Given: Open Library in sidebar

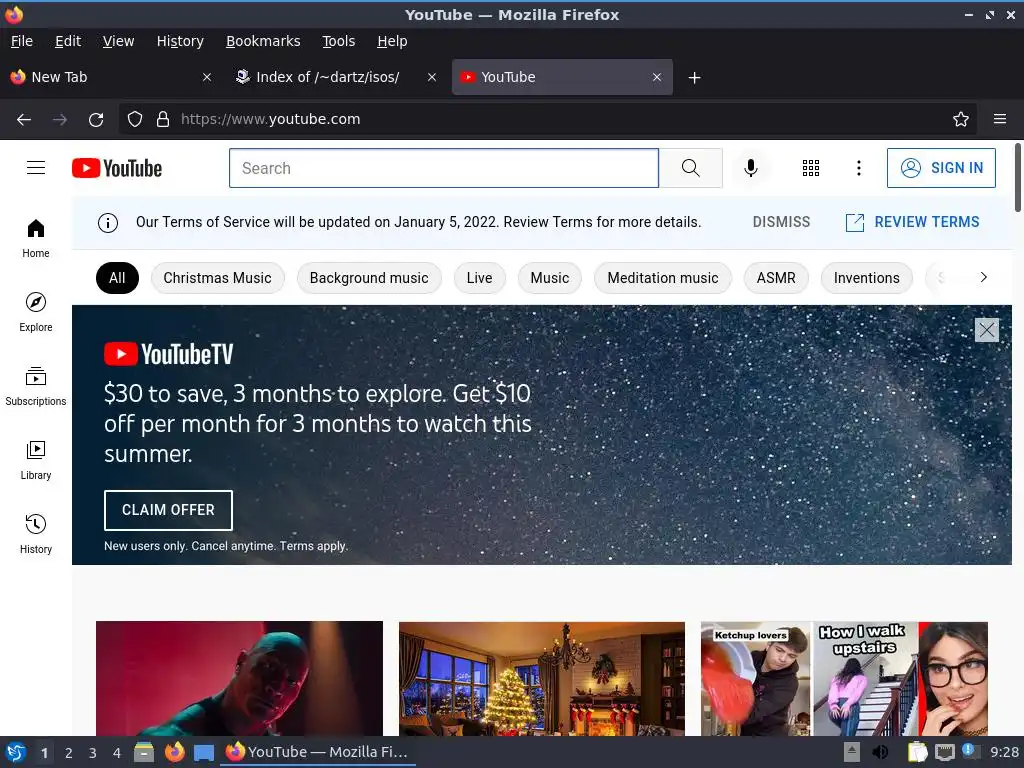Looking at the screenshot, I should (36, 460).
